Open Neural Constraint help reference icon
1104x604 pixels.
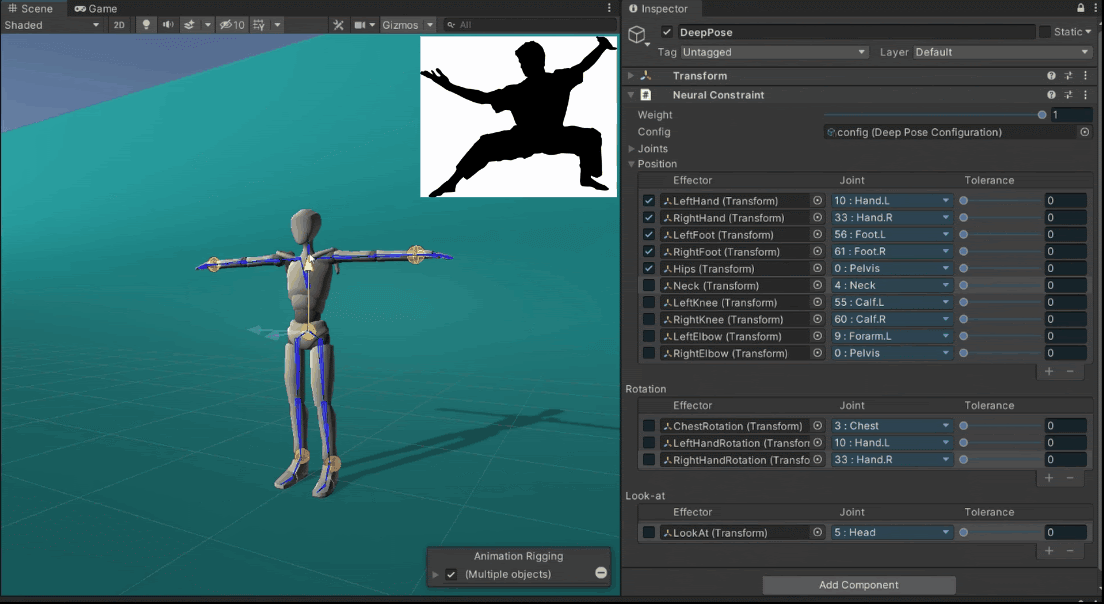point(1051,95)
